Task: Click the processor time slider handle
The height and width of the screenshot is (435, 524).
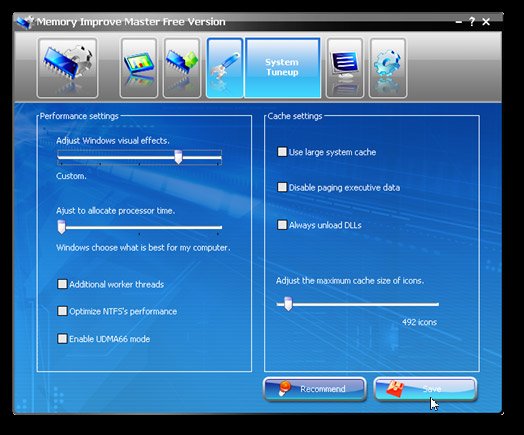Action: tap(61, 227)
